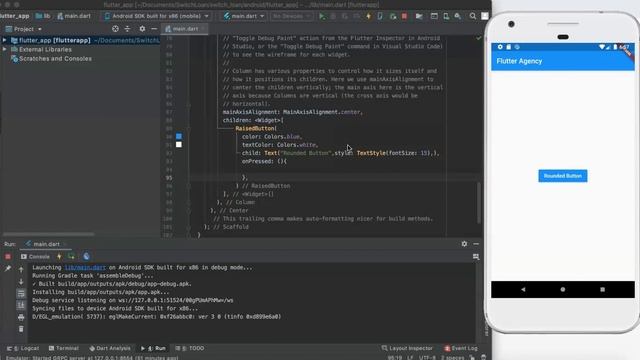The image size is (640, 360).
Task: Select main.dart tab in Run panel
Action: tap(46, 244)
